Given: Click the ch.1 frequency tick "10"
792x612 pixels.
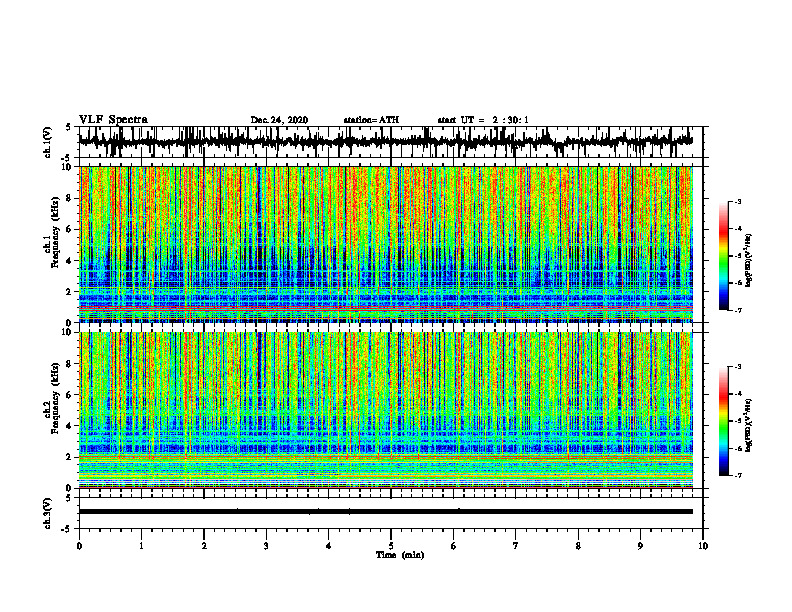Looking at the screenshot, I should 68,168.
